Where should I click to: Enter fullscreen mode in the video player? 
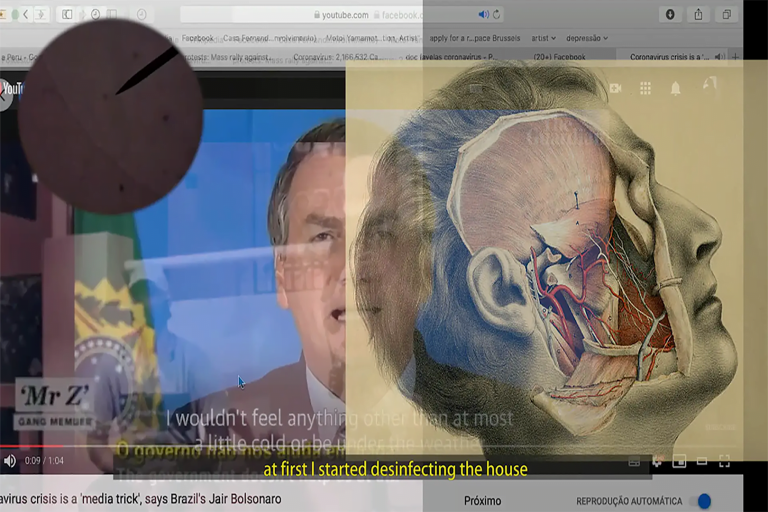pyautogui.click(x=725, y=461)
